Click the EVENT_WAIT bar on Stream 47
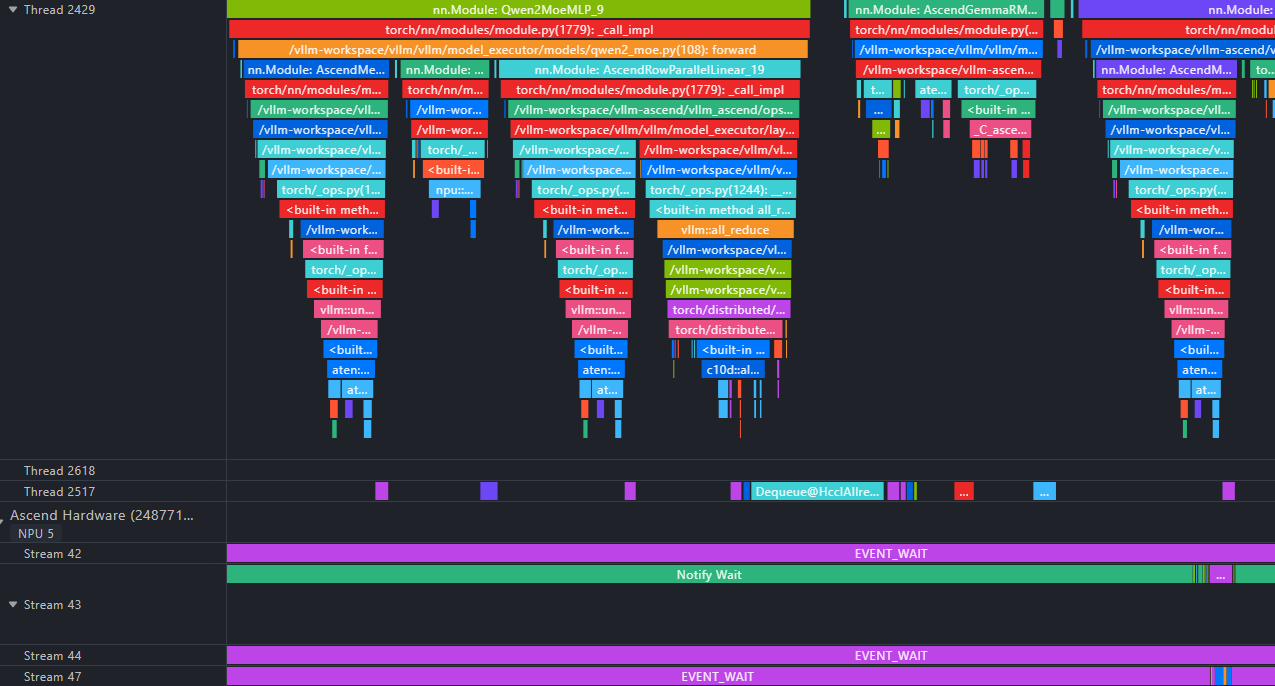Viewport: 1275px width, 686px height. 718,676
